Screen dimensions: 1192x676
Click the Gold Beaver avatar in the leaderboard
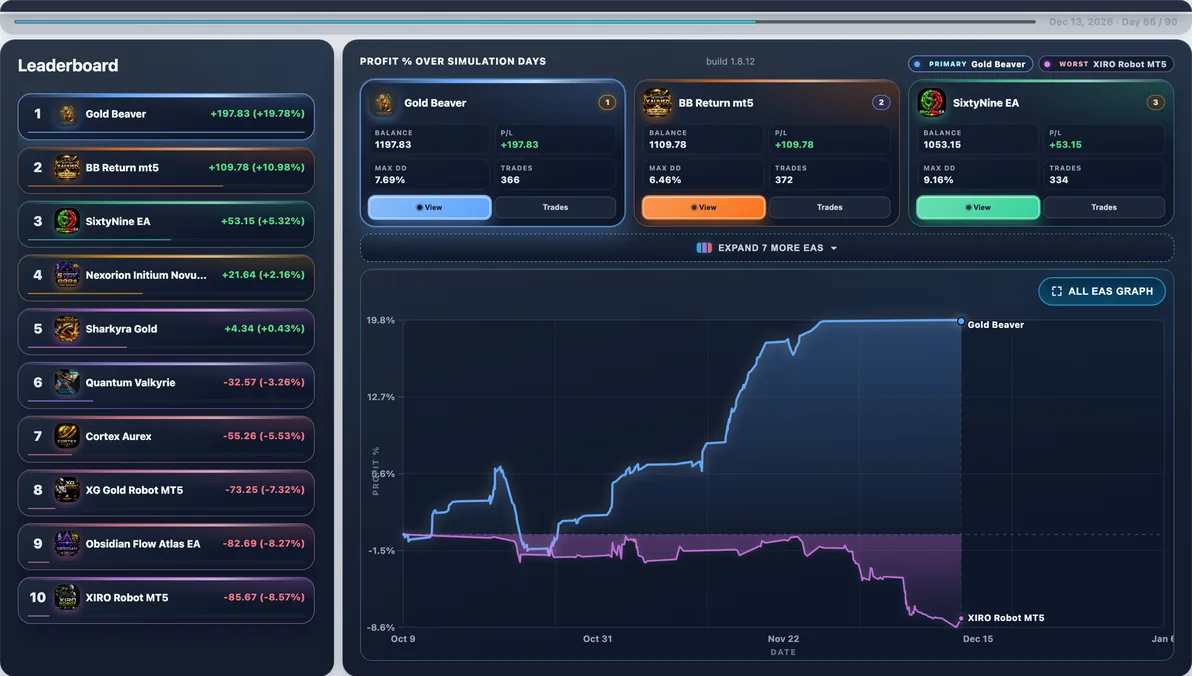point(67,114)
